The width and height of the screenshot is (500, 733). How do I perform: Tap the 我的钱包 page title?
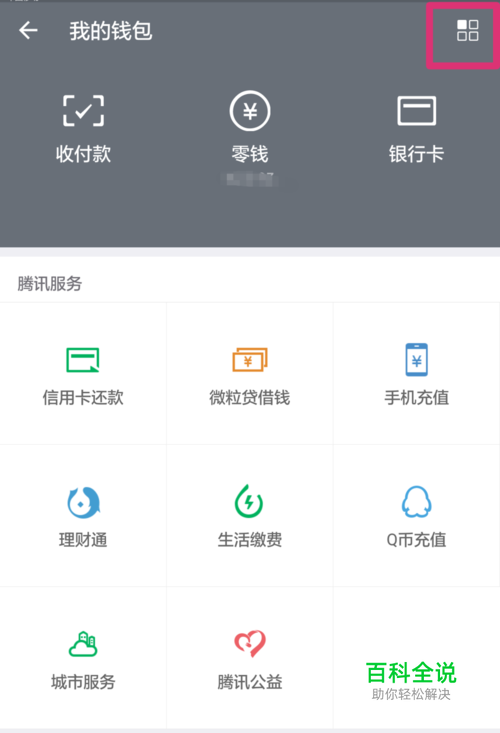(x=111, y=31)
